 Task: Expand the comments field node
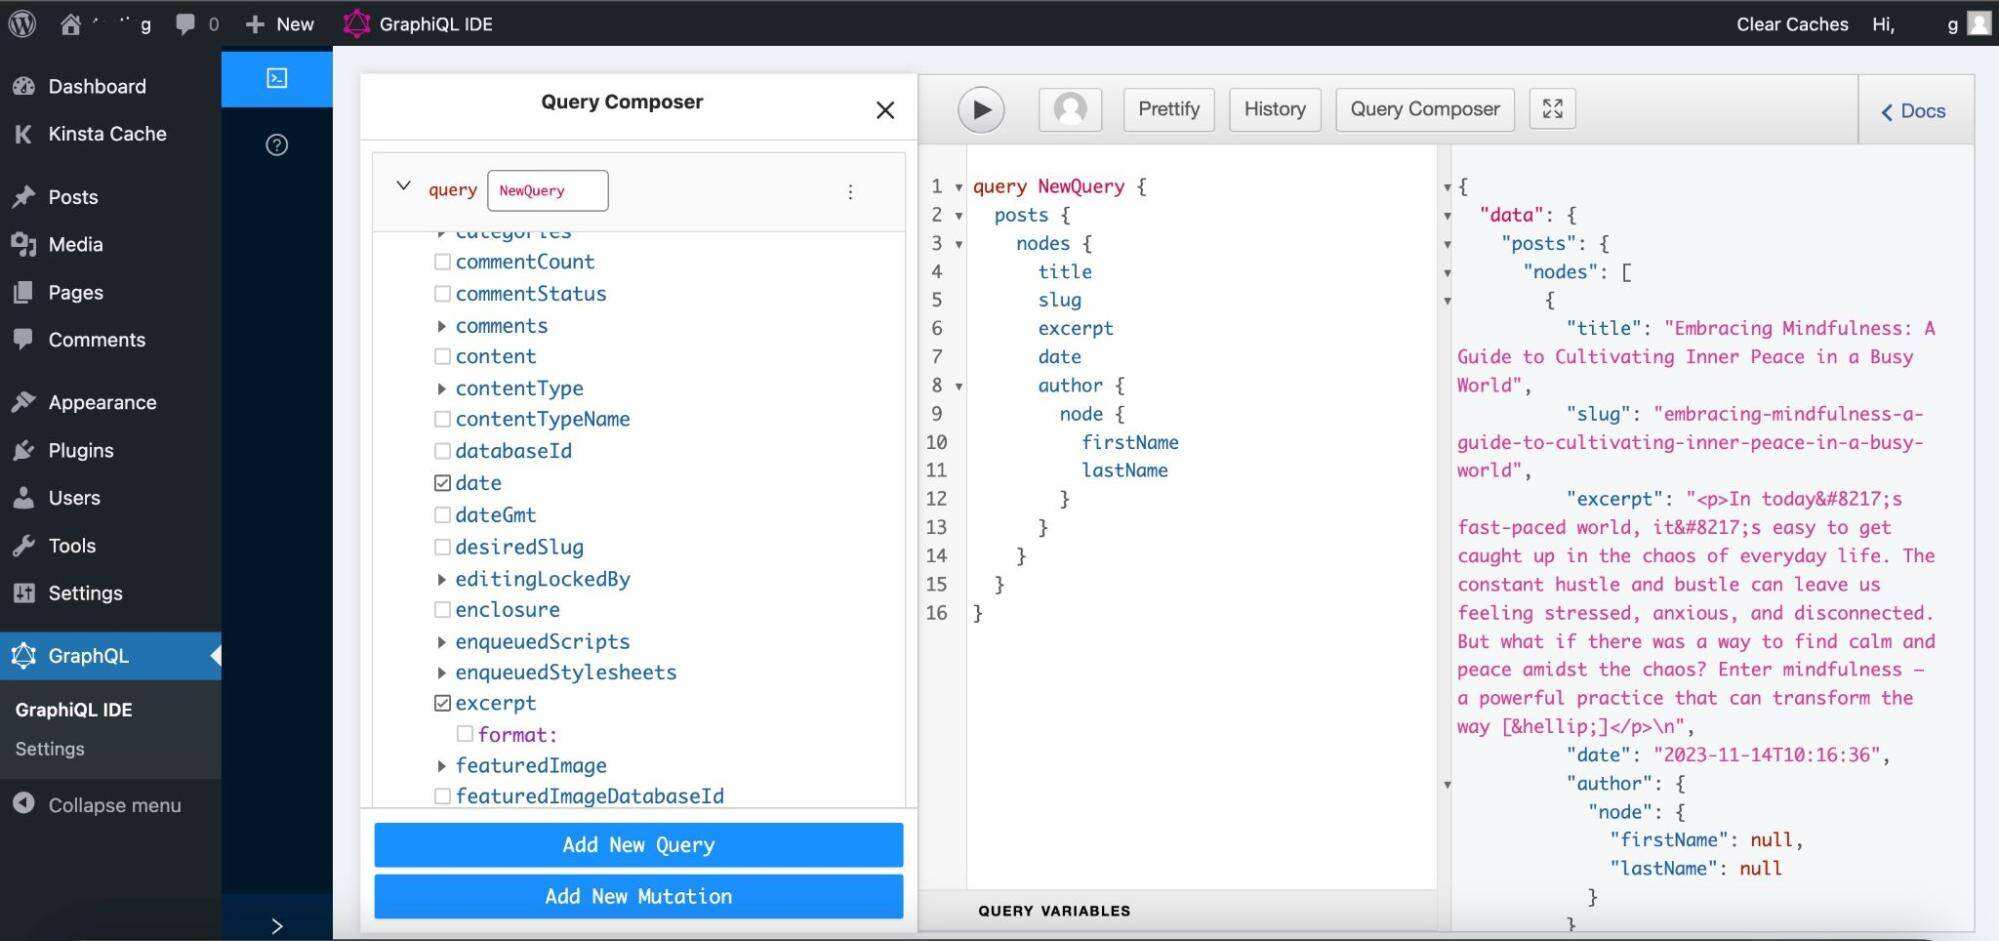[441, 326]
